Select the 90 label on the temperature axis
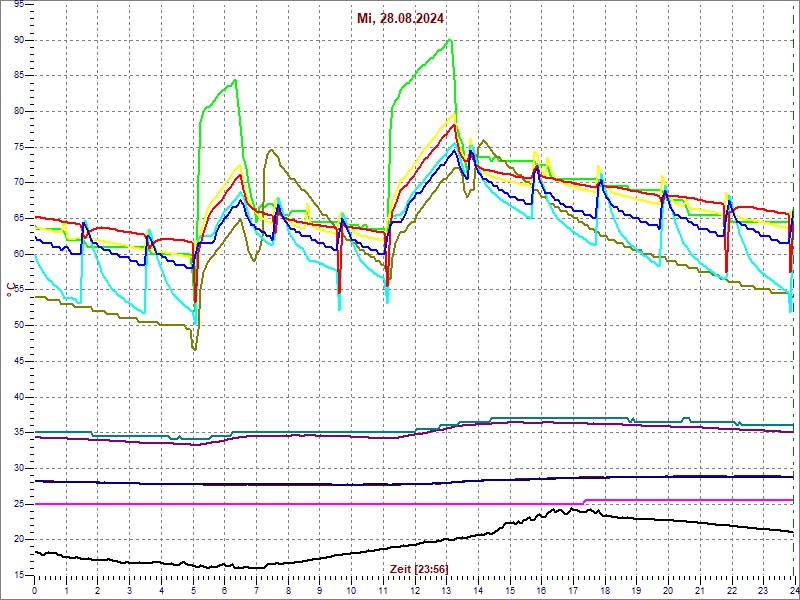 [x=17, y=41]
